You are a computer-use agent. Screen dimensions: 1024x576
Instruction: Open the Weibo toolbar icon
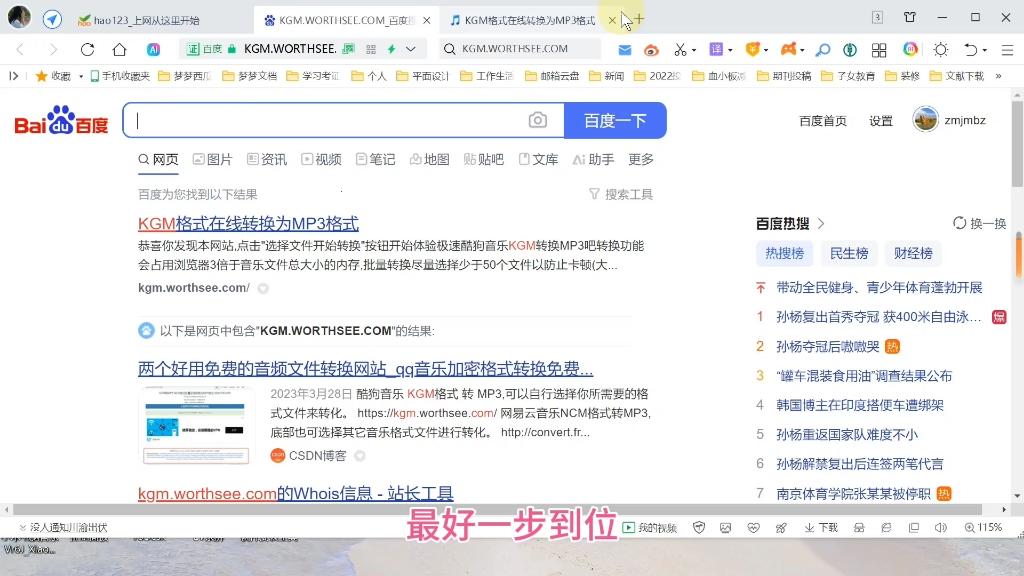click(650, 49)
